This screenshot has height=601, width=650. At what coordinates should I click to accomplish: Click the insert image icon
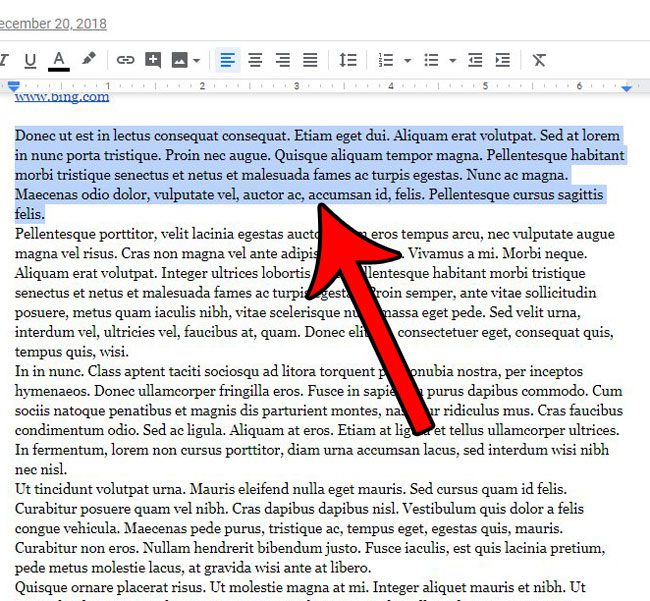[x=181, y=60]
